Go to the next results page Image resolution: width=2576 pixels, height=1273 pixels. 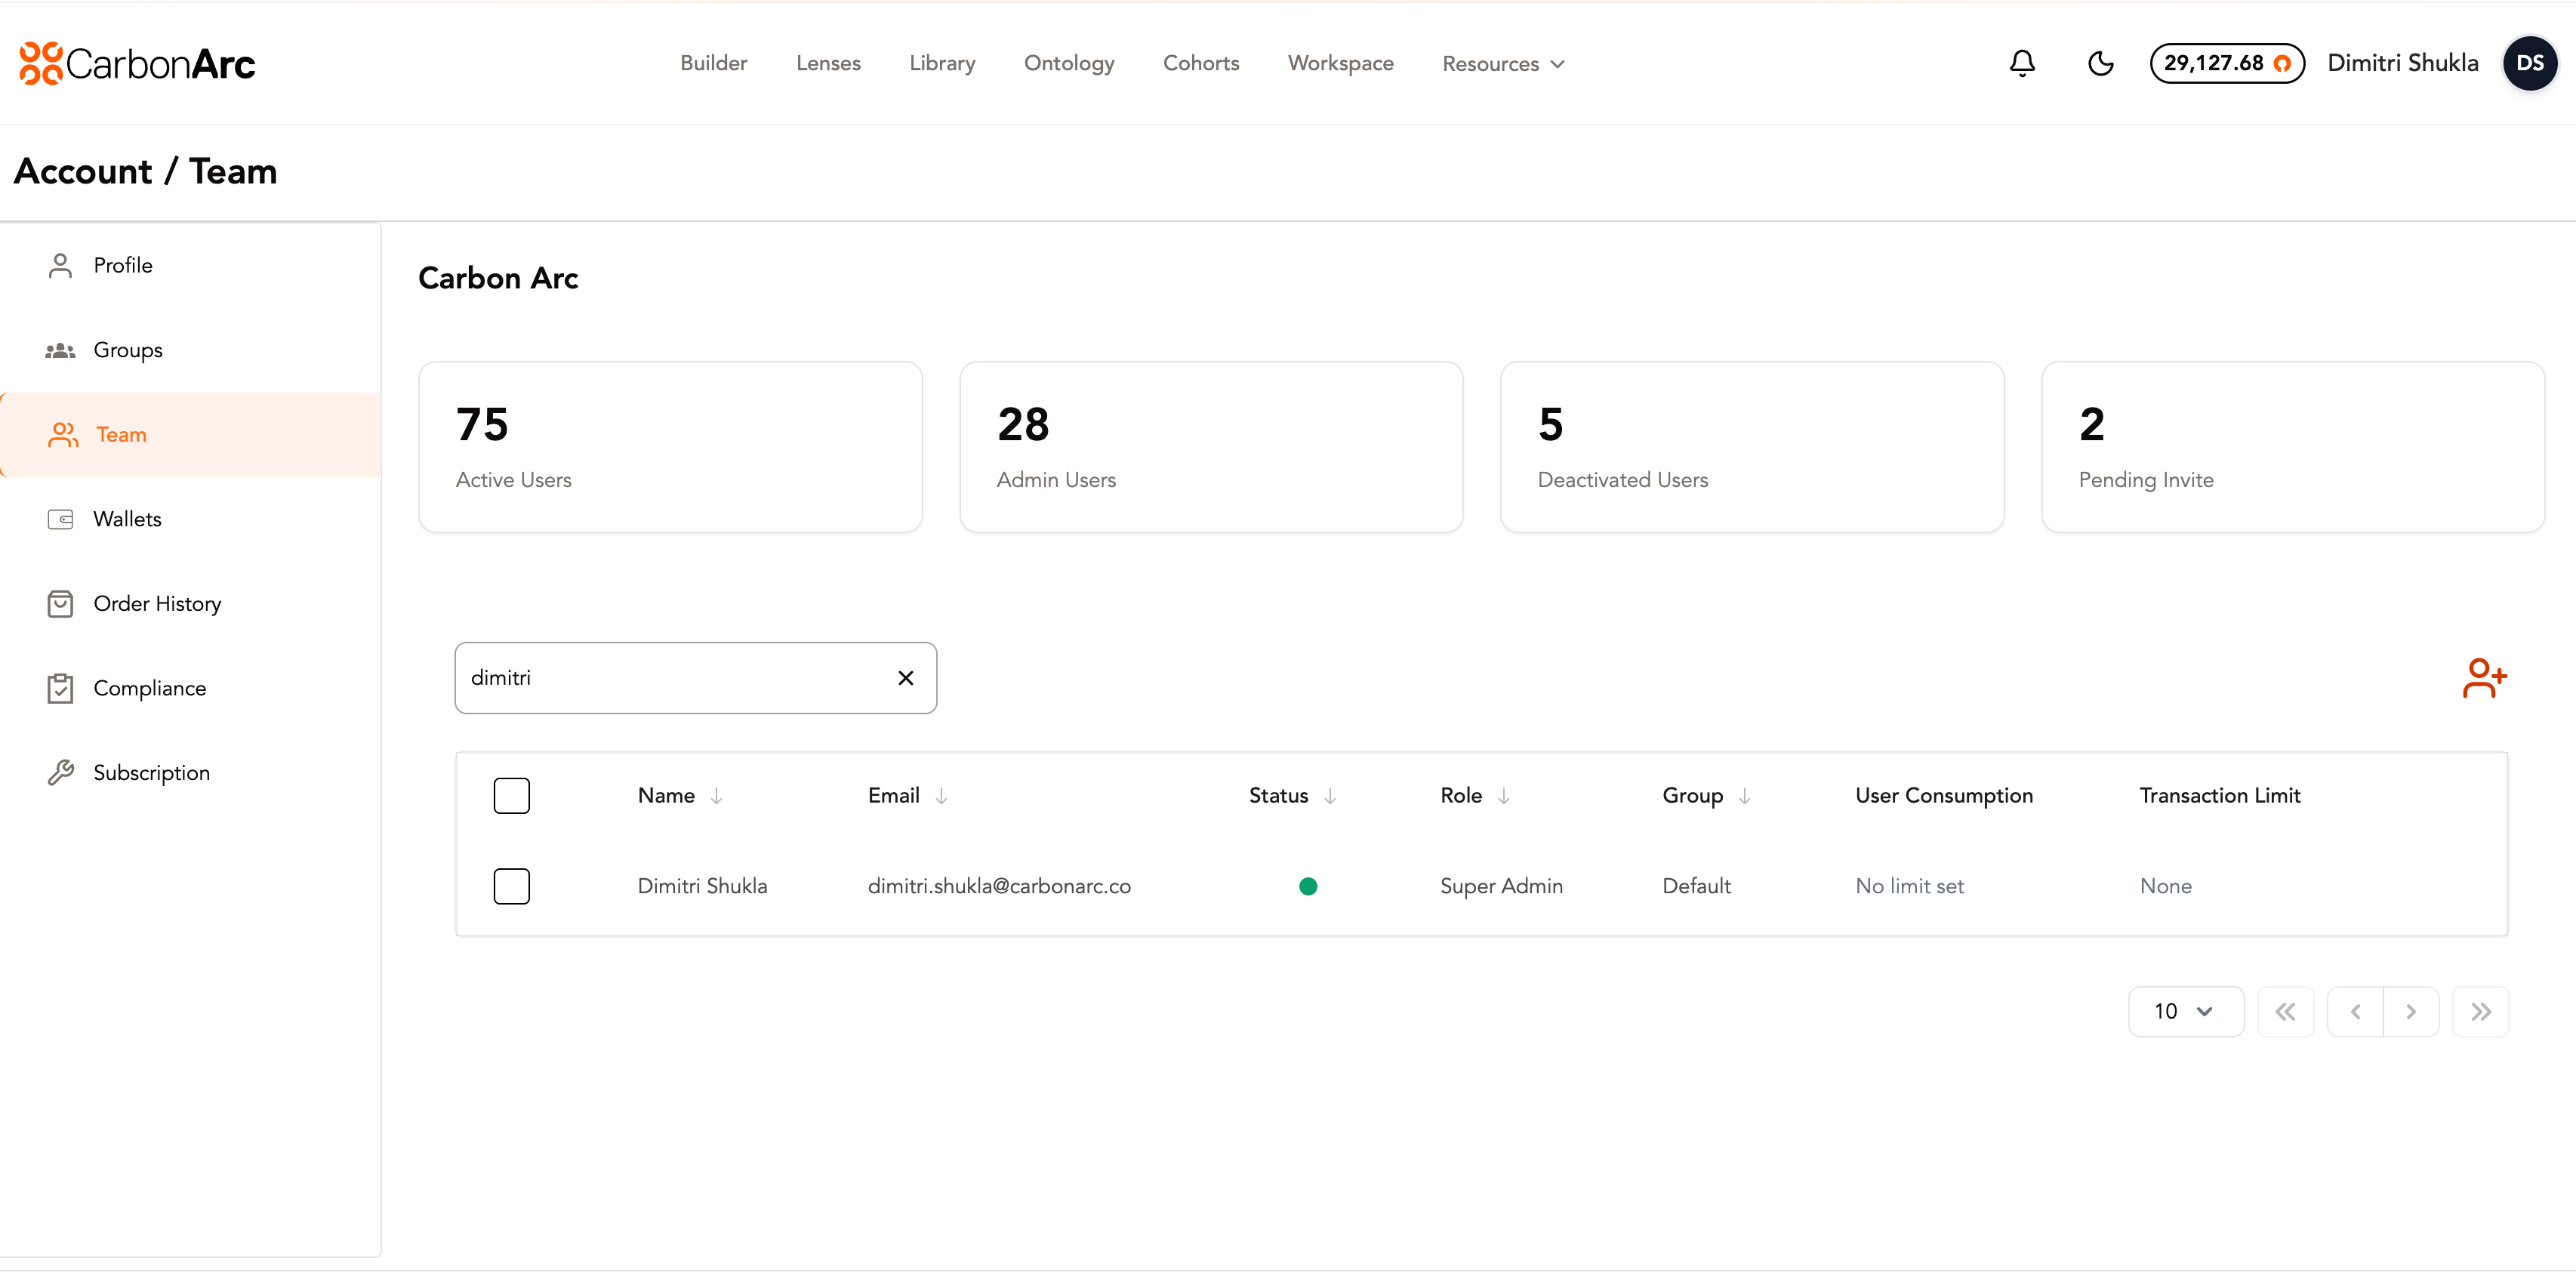pos(2410,1011)
